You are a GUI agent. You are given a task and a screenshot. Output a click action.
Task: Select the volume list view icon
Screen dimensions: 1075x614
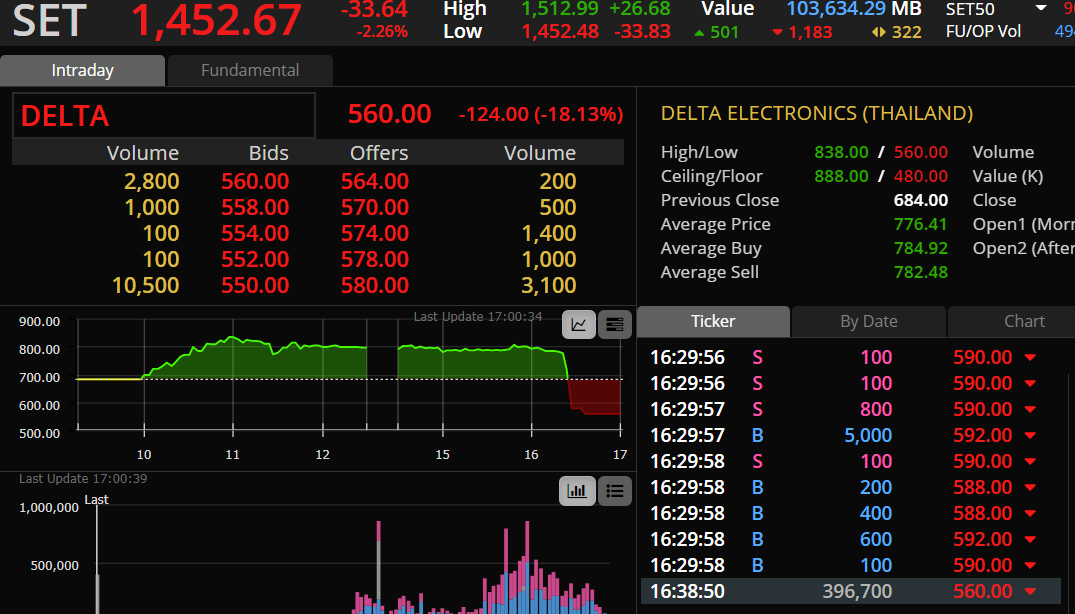(x=614, y=491)
